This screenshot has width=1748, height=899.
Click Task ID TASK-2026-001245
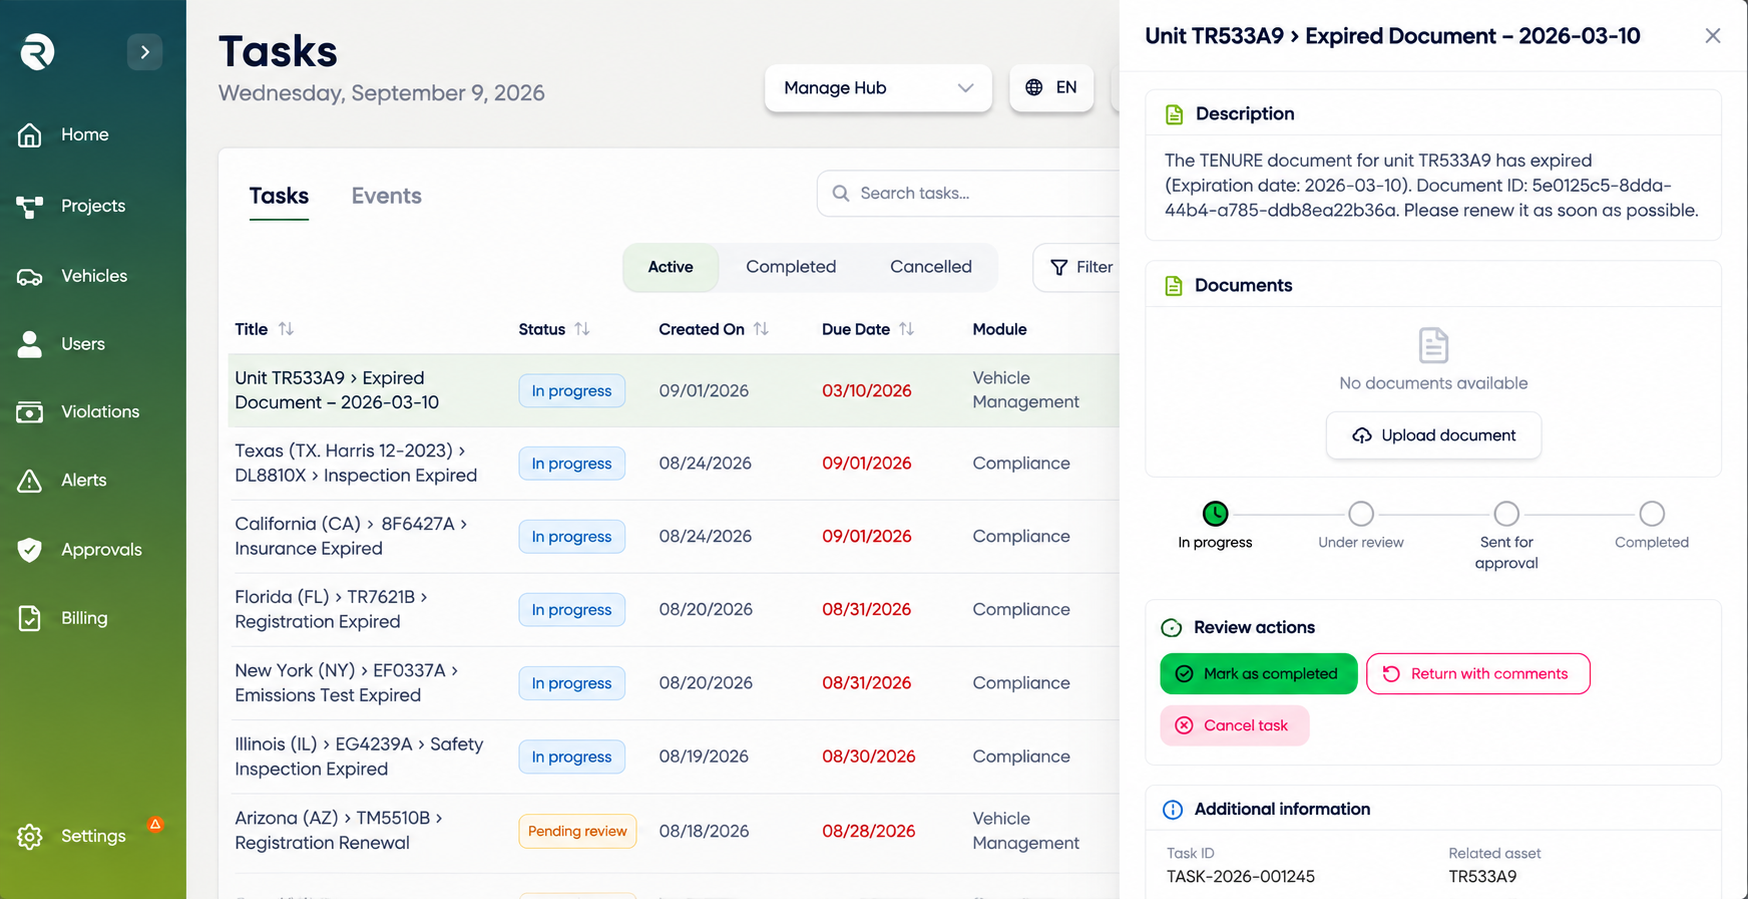[x=1241, y=877]
